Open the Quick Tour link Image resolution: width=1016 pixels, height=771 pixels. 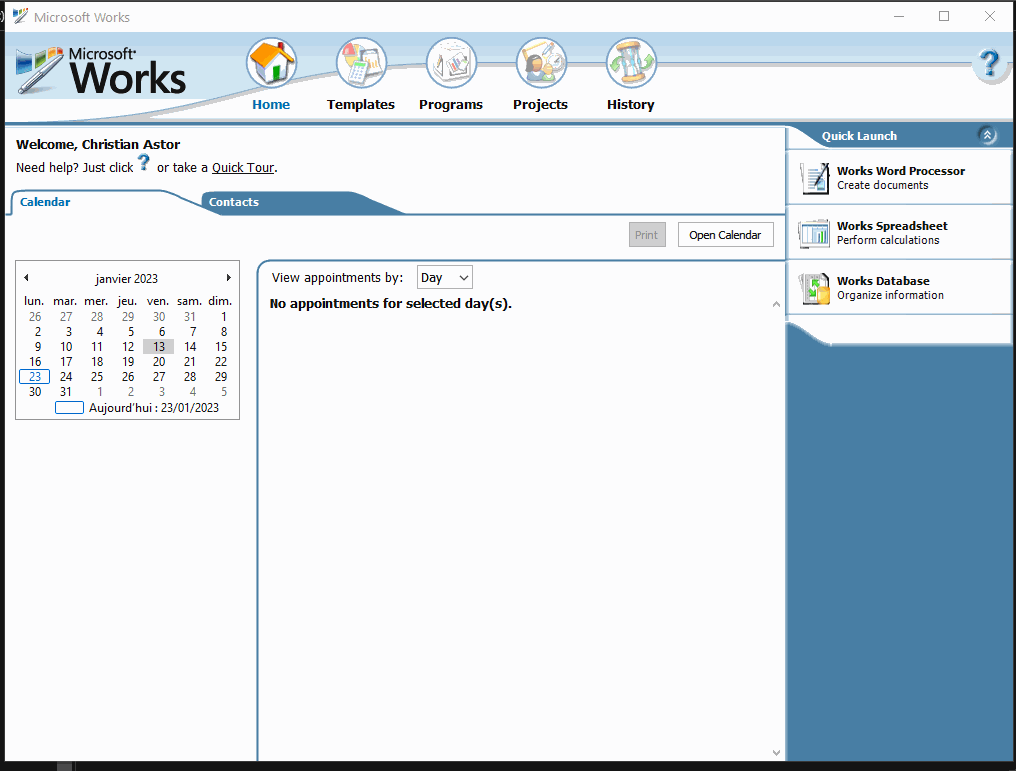coord(243,168)
